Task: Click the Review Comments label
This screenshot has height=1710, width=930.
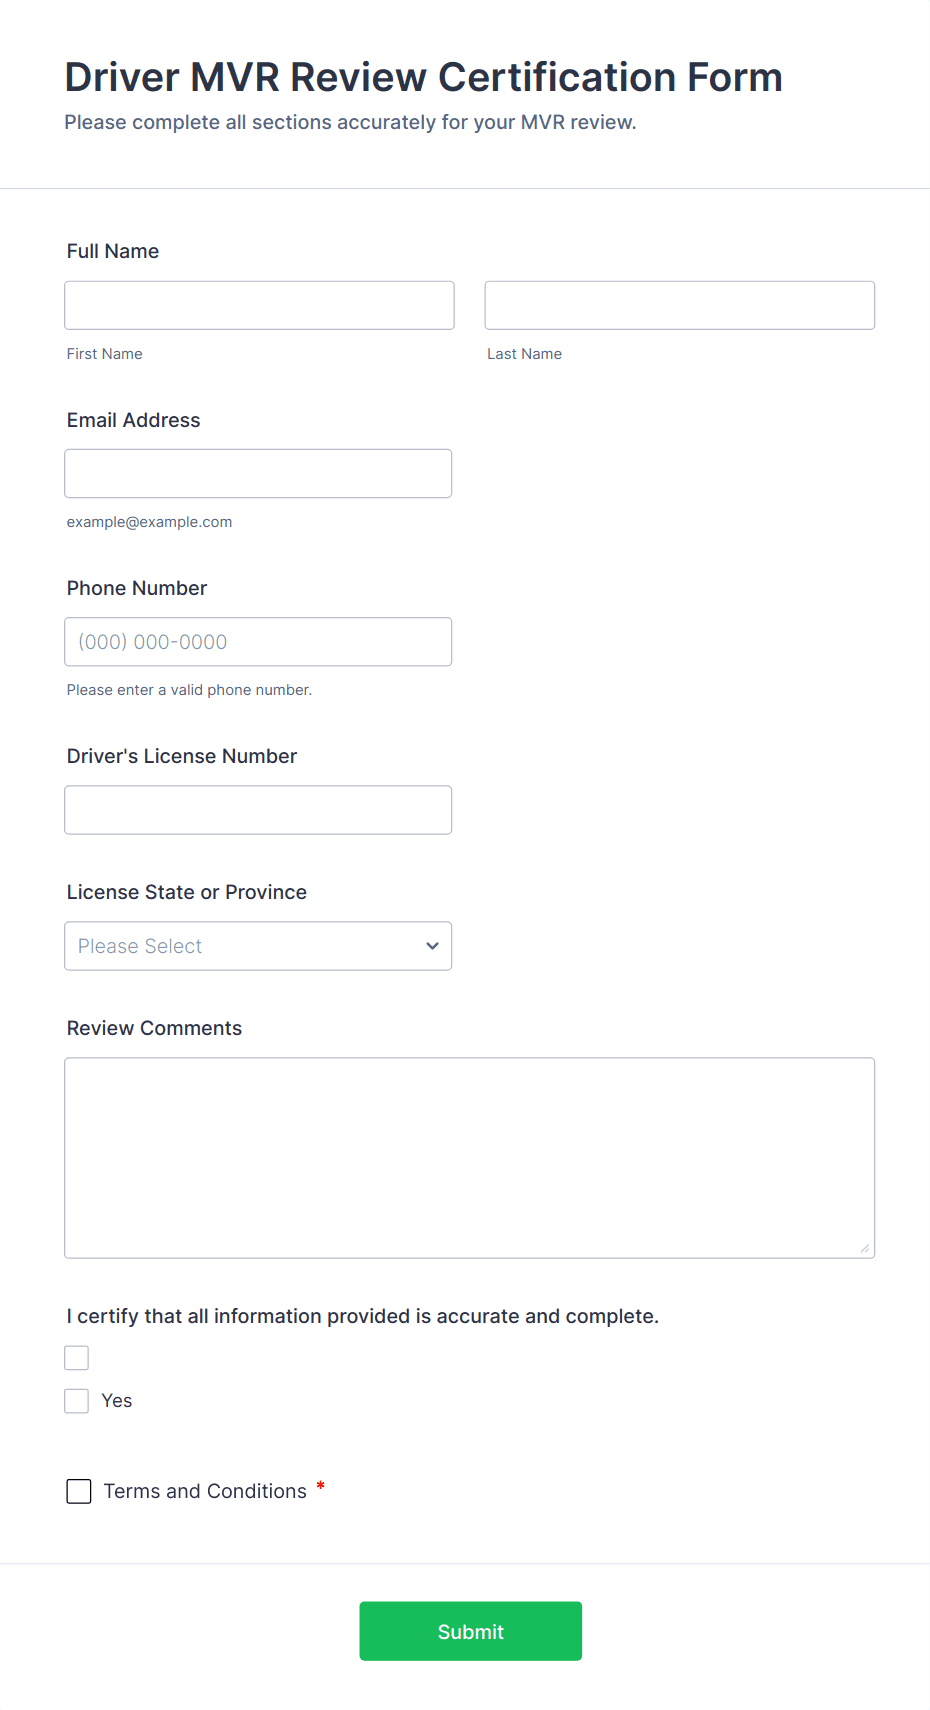Action: [155, 1028]
